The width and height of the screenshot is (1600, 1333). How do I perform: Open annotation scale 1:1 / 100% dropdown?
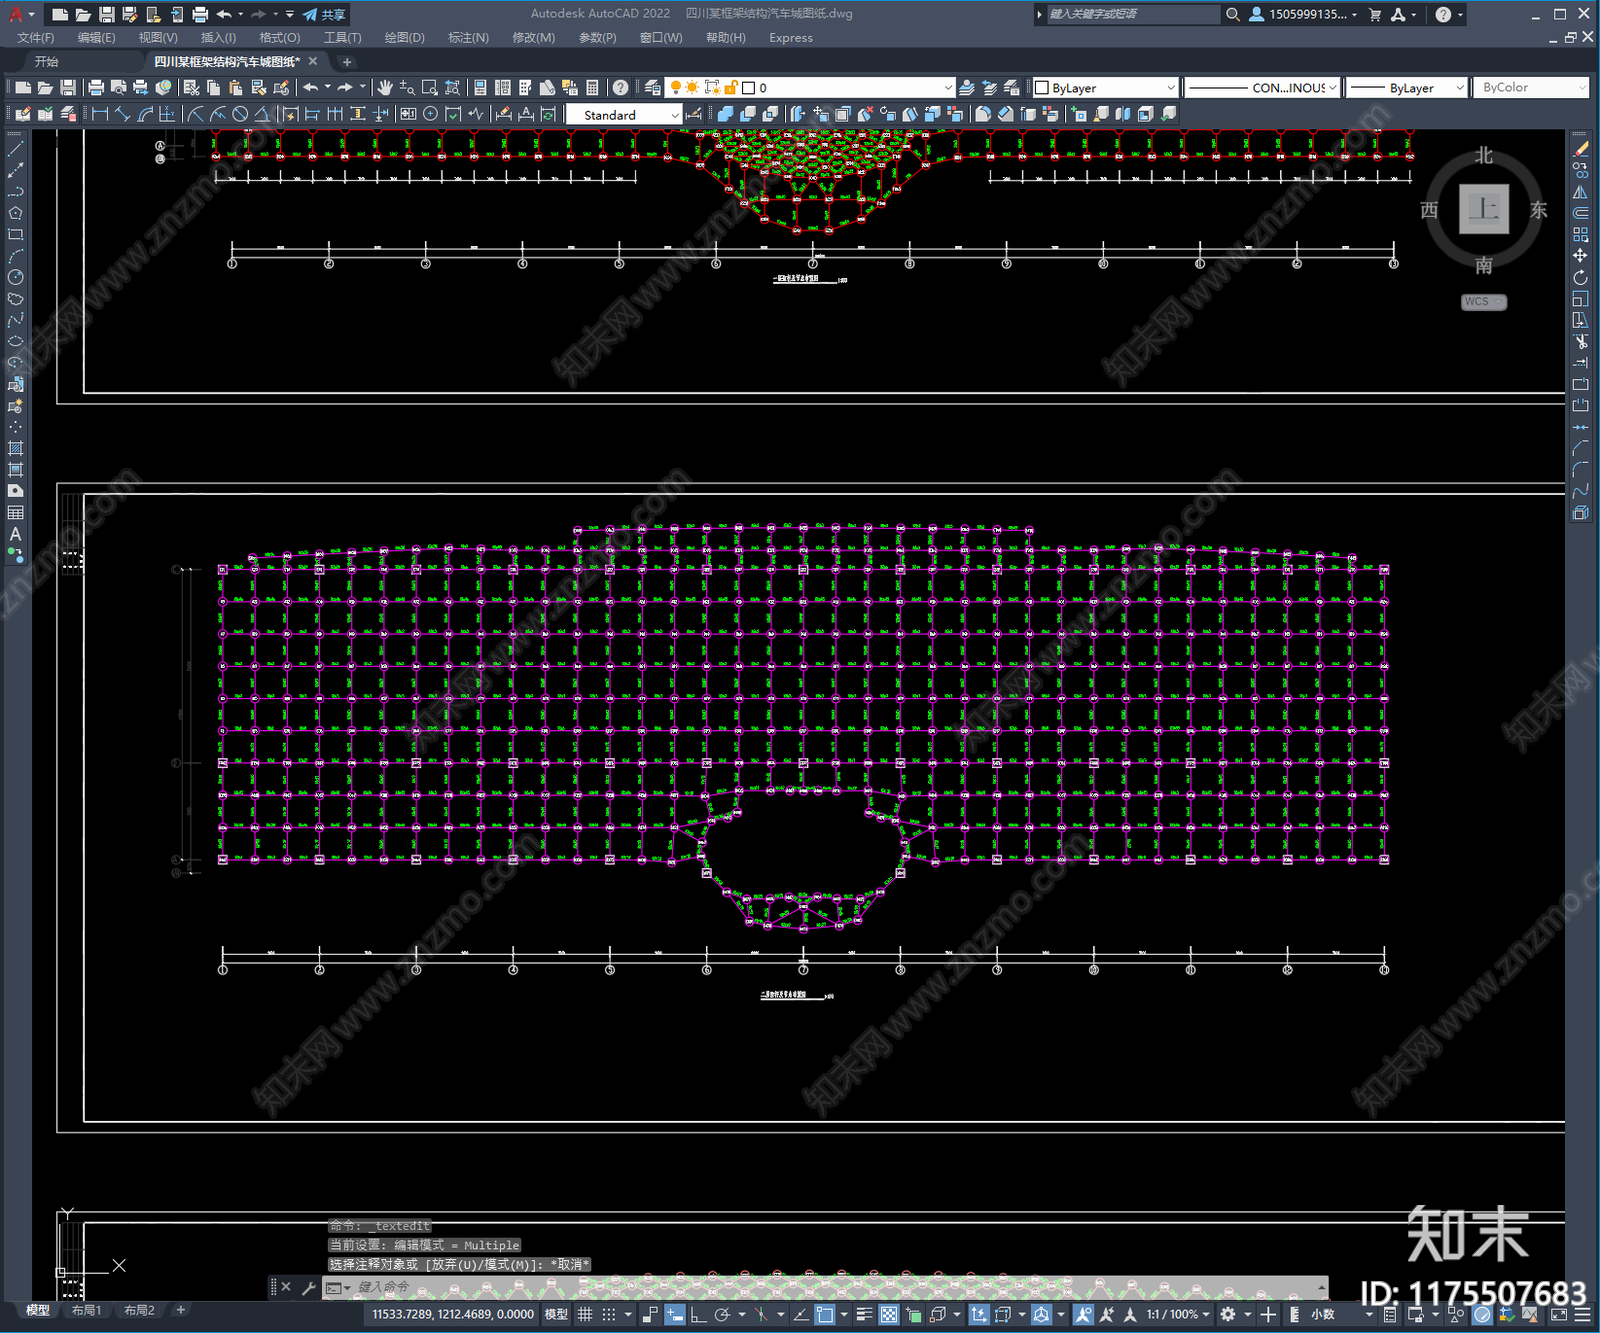pos(1177,1314)
